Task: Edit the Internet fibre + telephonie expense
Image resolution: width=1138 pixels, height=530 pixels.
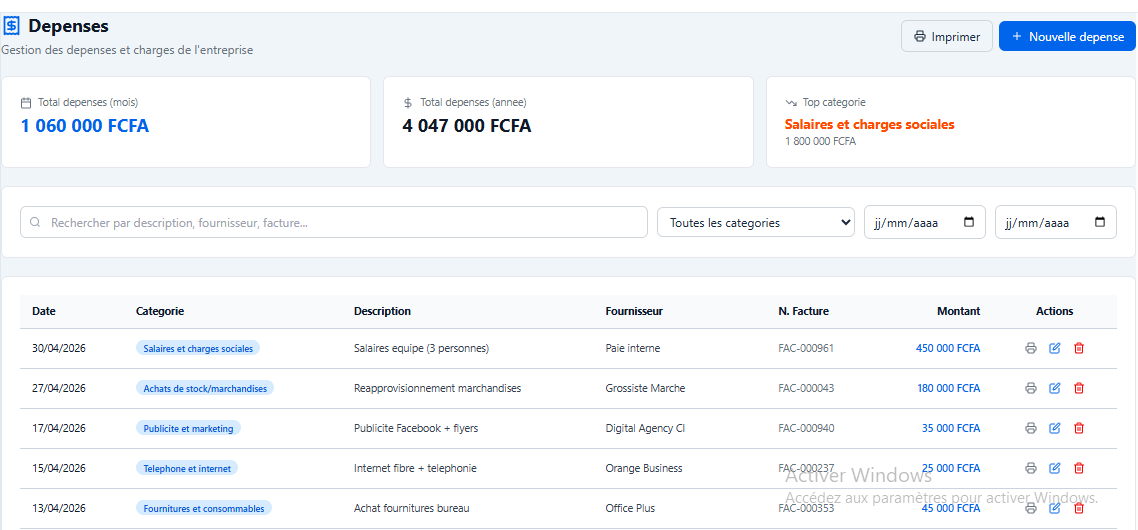Action: click(x=1055, y=468)
